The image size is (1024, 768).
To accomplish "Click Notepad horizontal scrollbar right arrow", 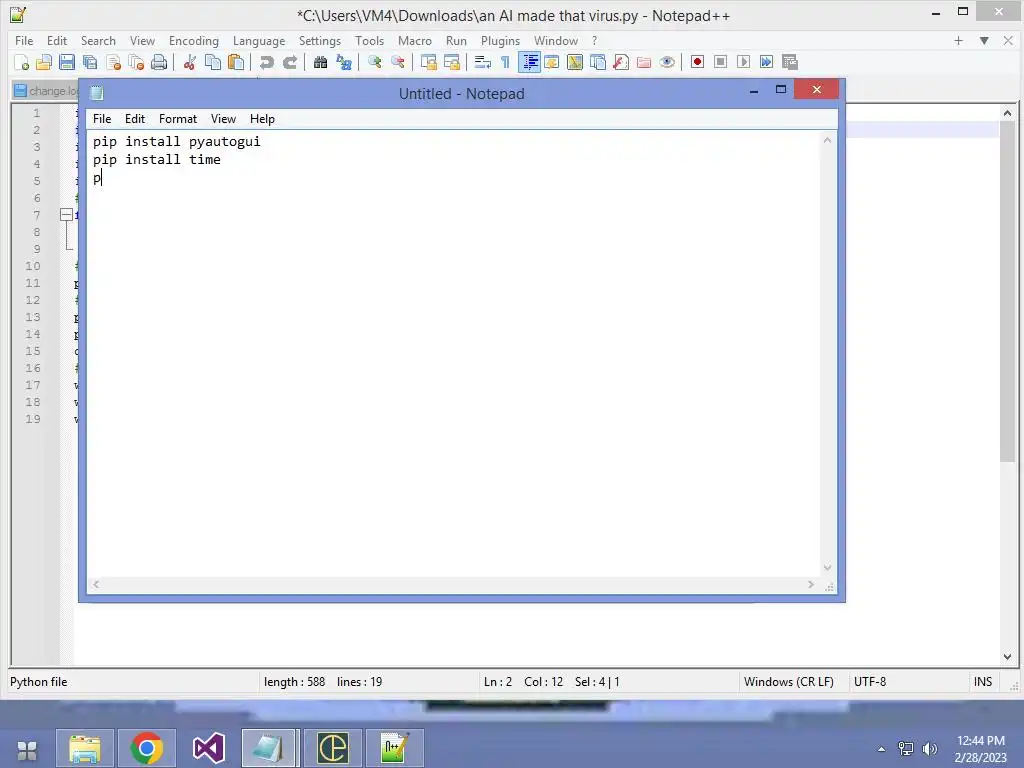I will 810,584.
